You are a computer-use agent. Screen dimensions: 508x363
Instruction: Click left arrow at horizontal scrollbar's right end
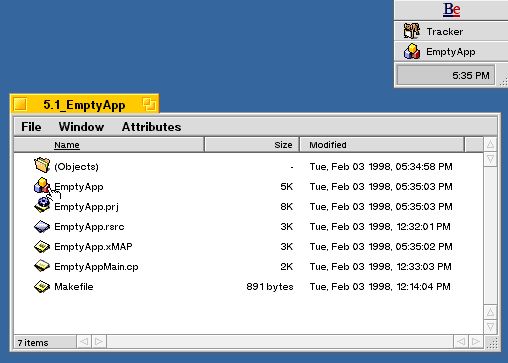pyautogui.click(x=461, y=342)
